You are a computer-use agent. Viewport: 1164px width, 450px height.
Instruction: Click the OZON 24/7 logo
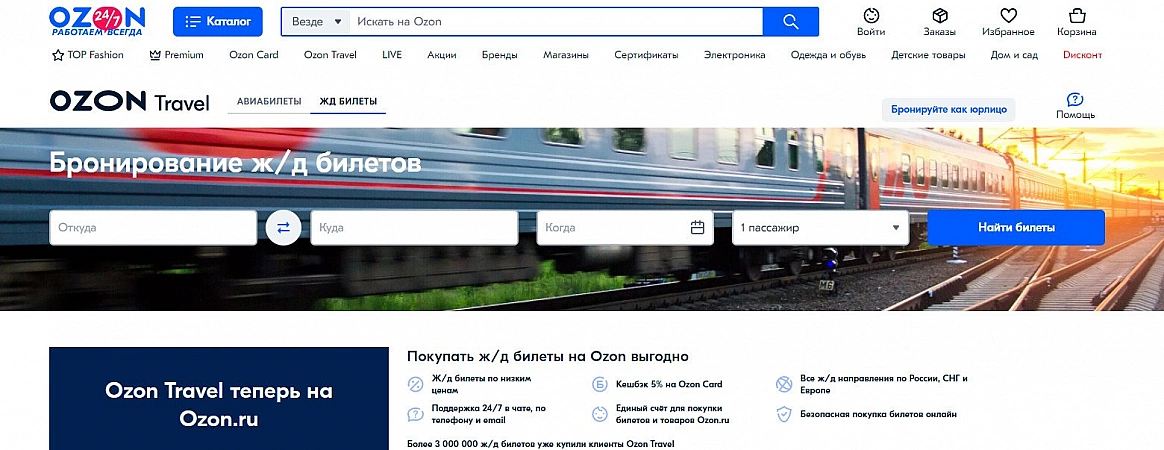click(97, 21)
